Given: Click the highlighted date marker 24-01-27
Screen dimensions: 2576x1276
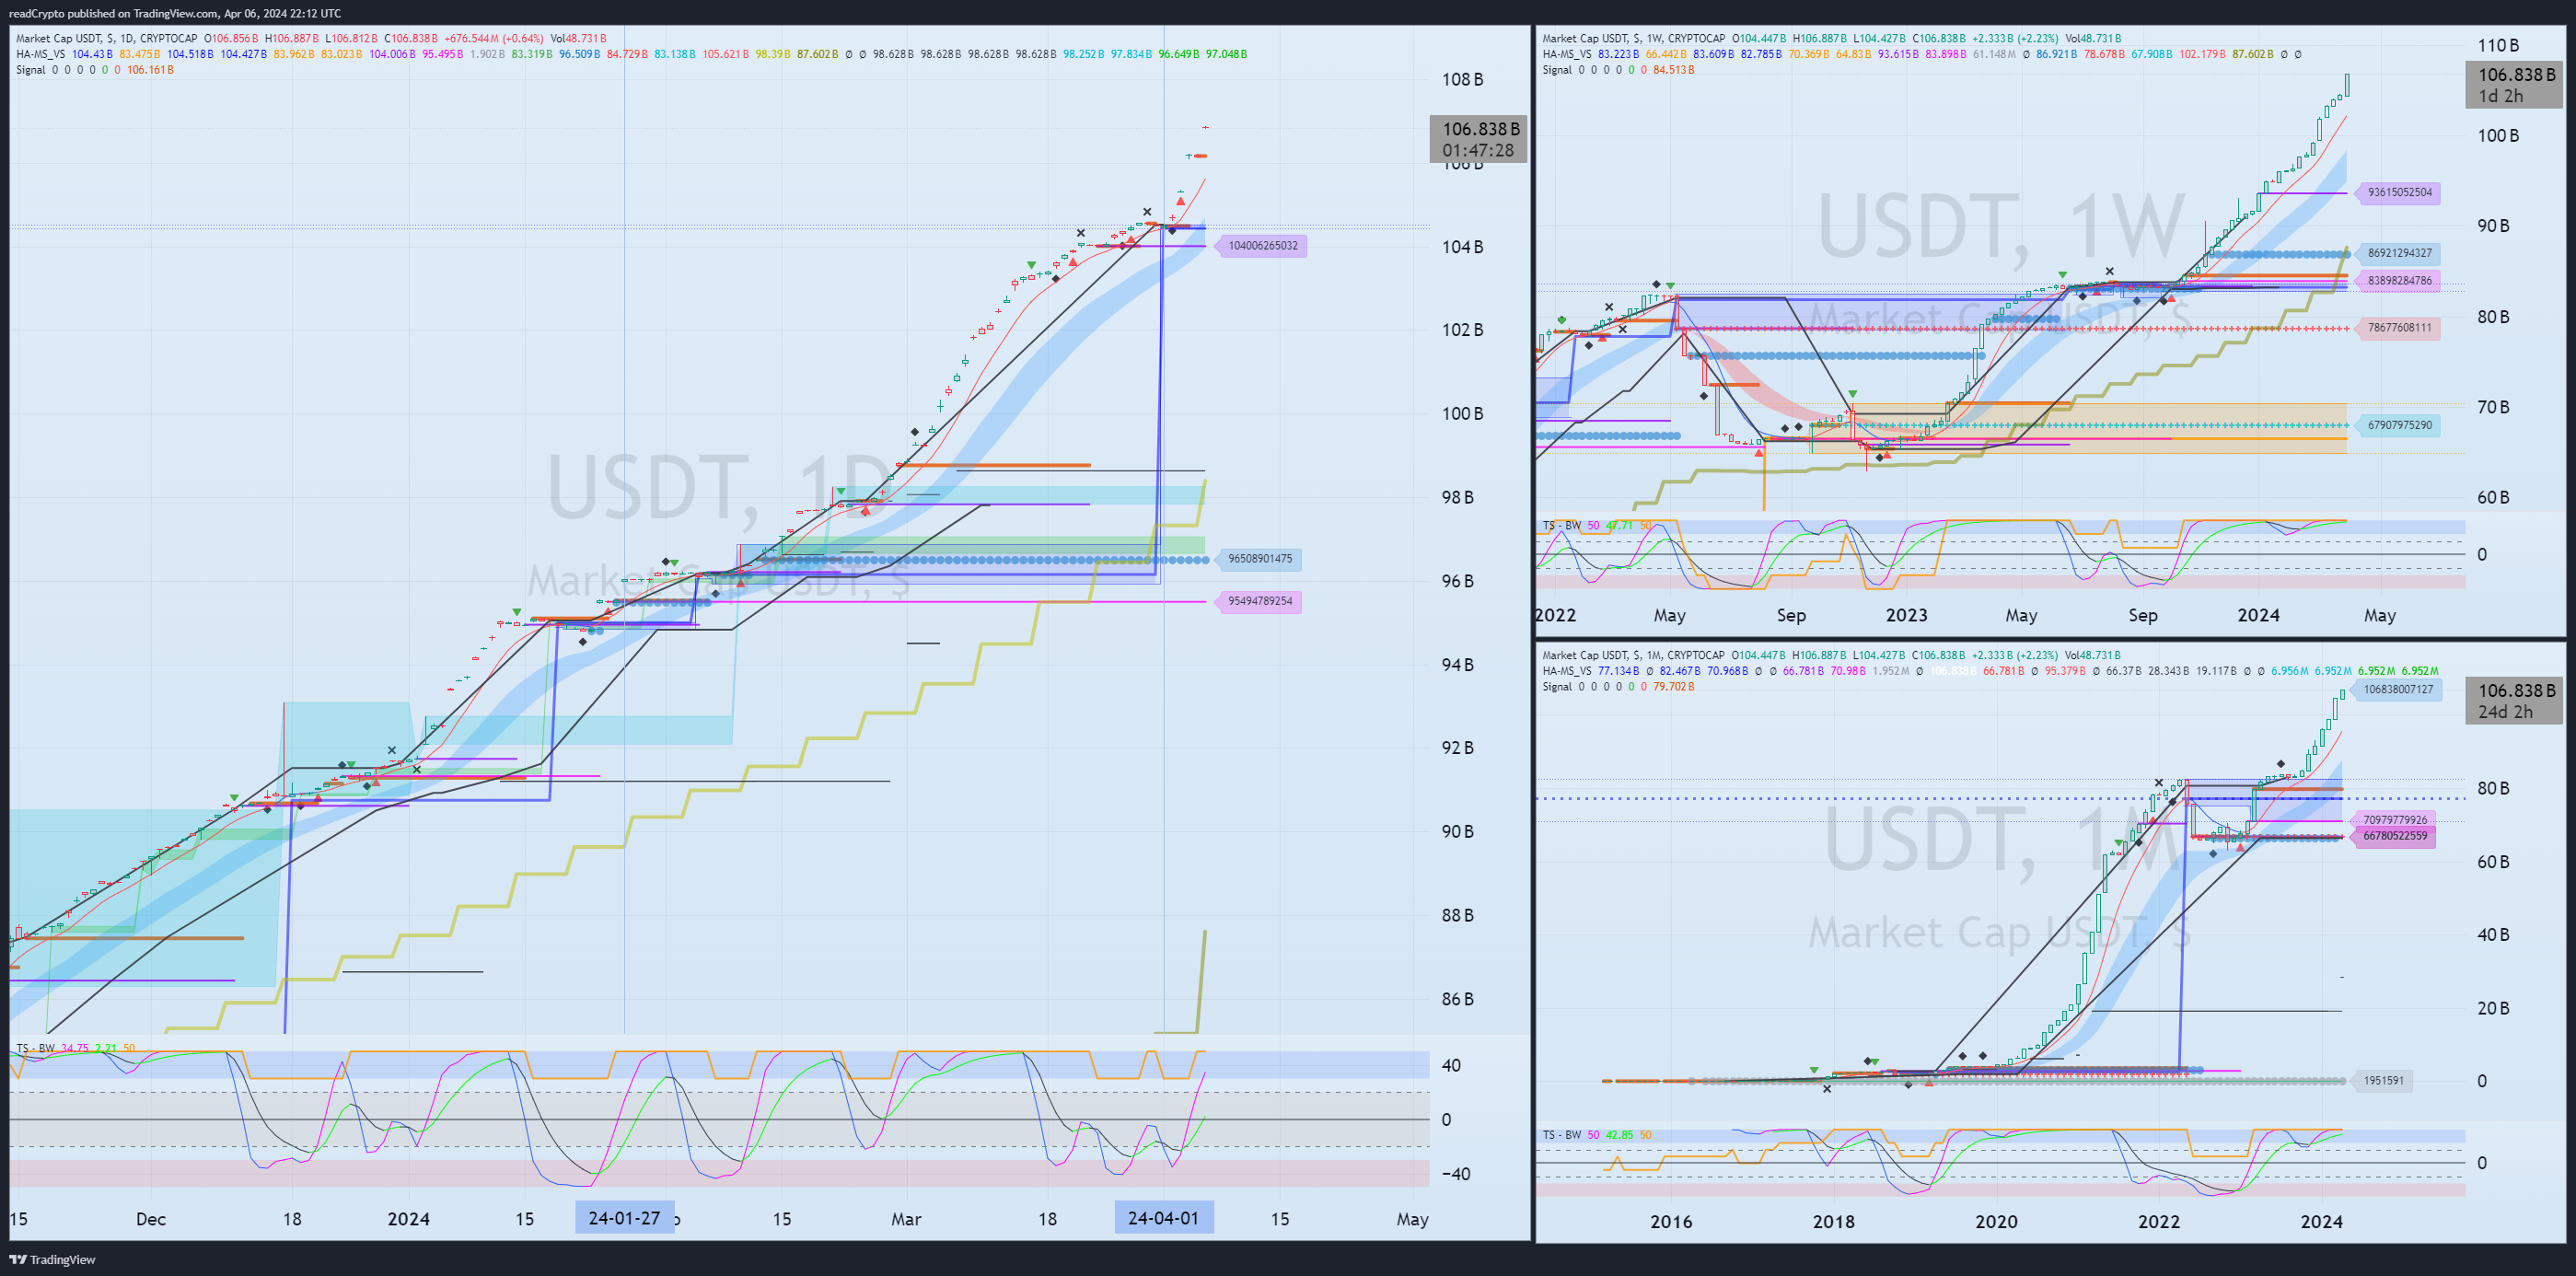Looking at the screenshot, I should tap(624, 1218).
